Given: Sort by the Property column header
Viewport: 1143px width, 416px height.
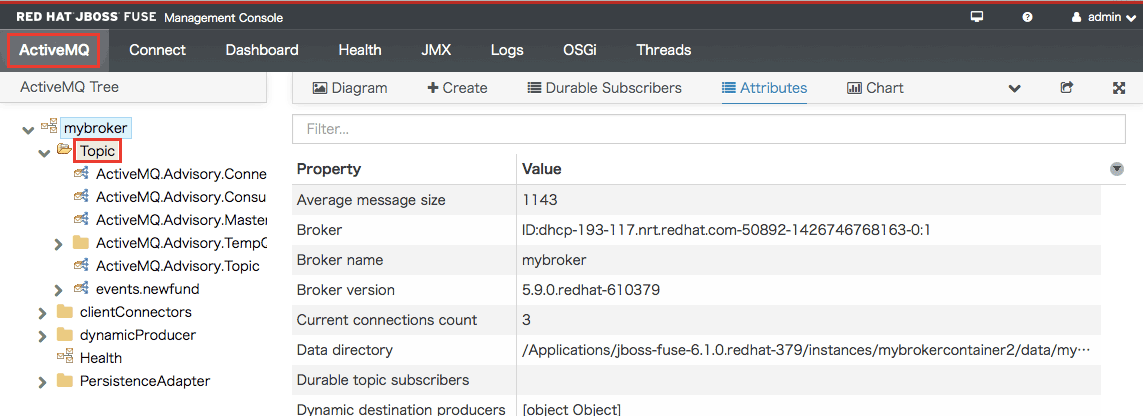Looking at the screenshot, I should click(x=329, y=169).
